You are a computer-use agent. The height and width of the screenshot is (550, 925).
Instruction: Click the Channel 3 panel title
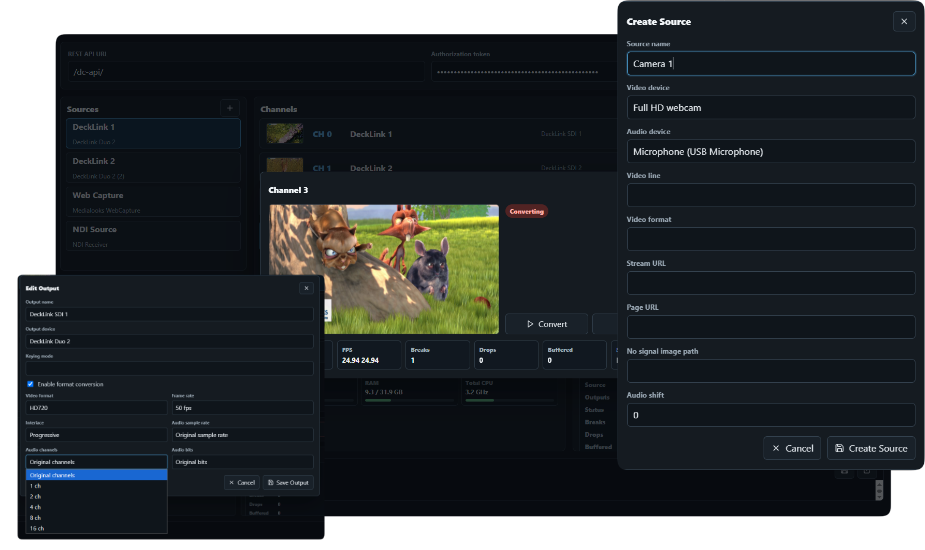click(288, 190)
